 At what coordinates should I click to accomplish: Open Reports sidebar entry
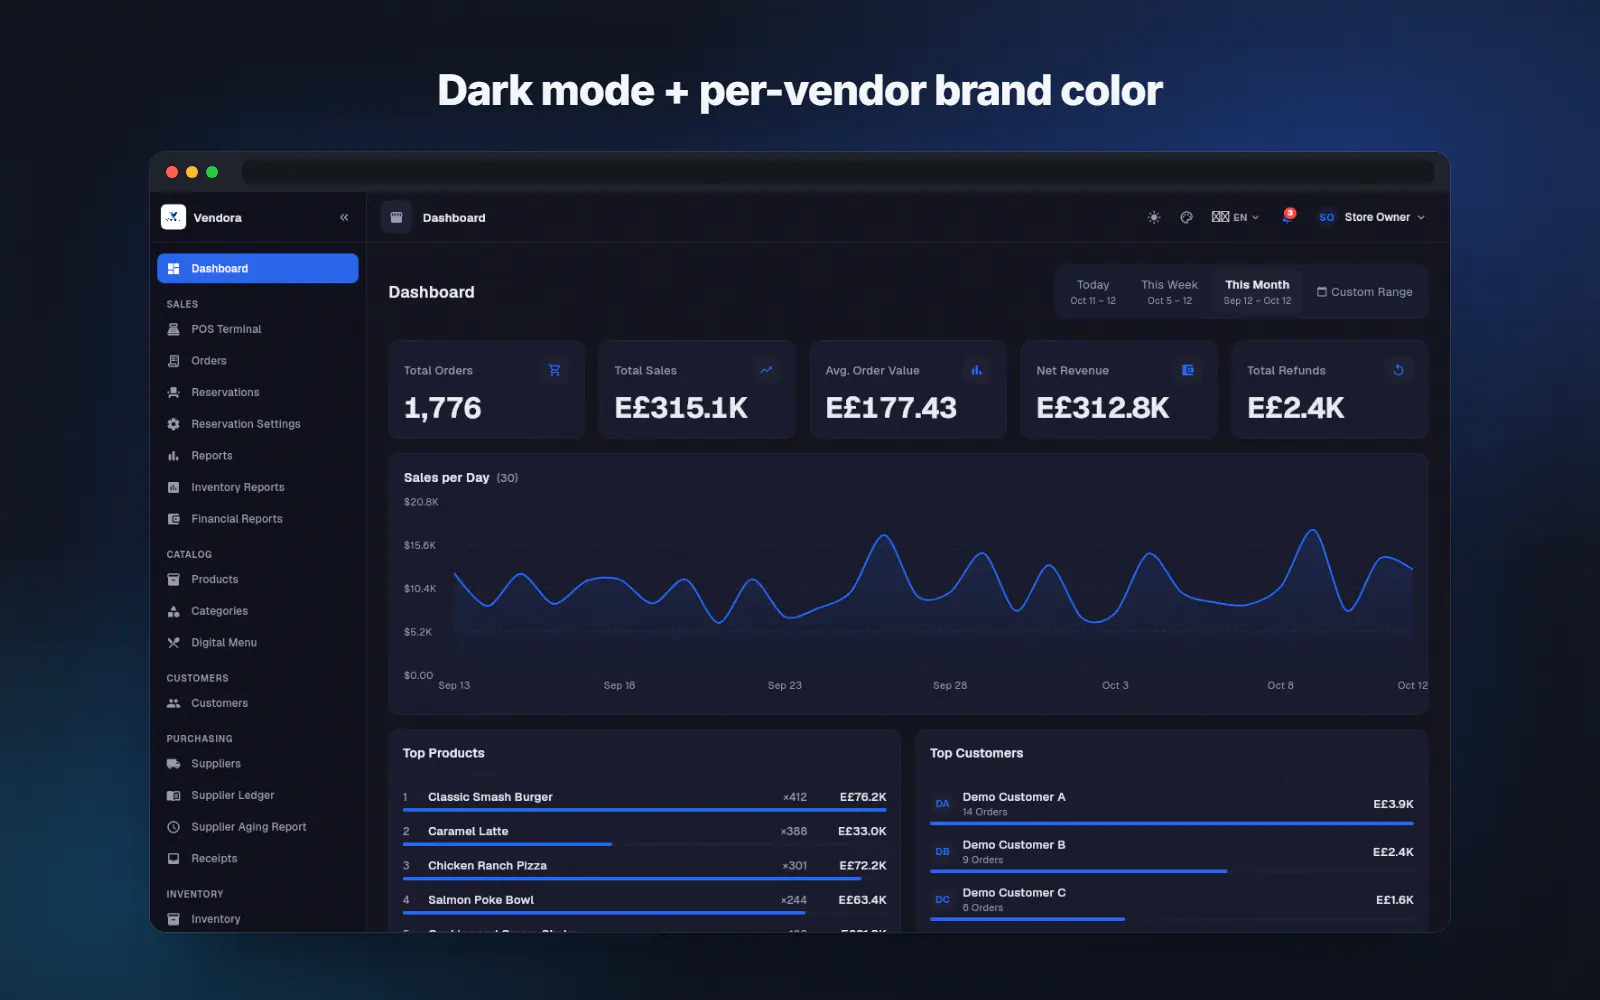click(257, 456)
